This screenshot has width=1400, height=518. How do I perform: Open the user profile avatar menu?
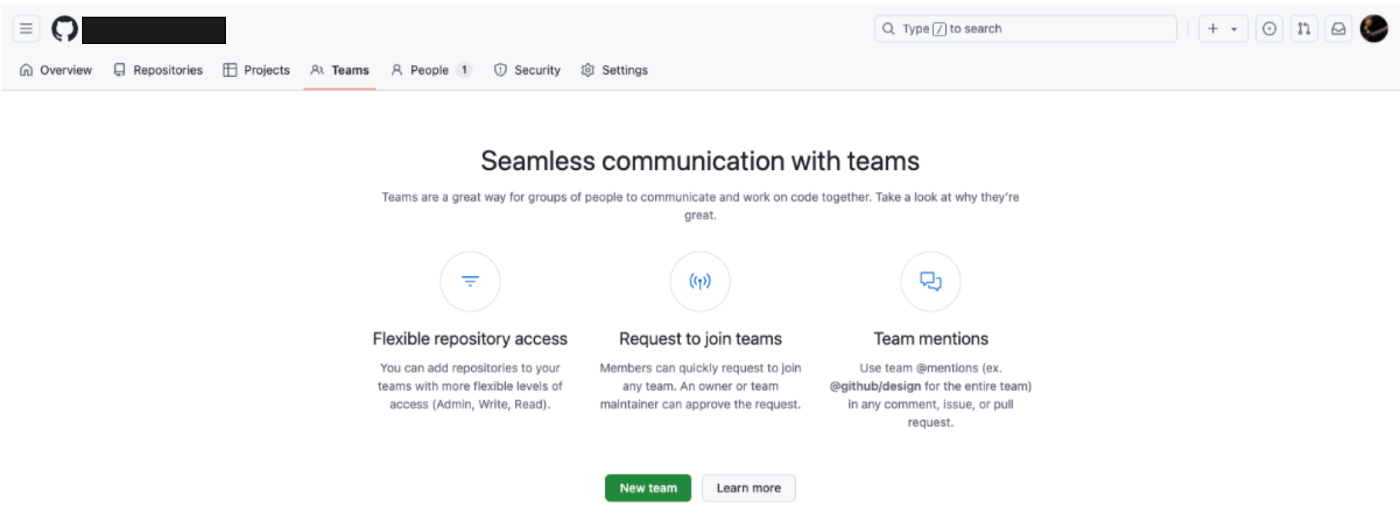coord(1374,29)
